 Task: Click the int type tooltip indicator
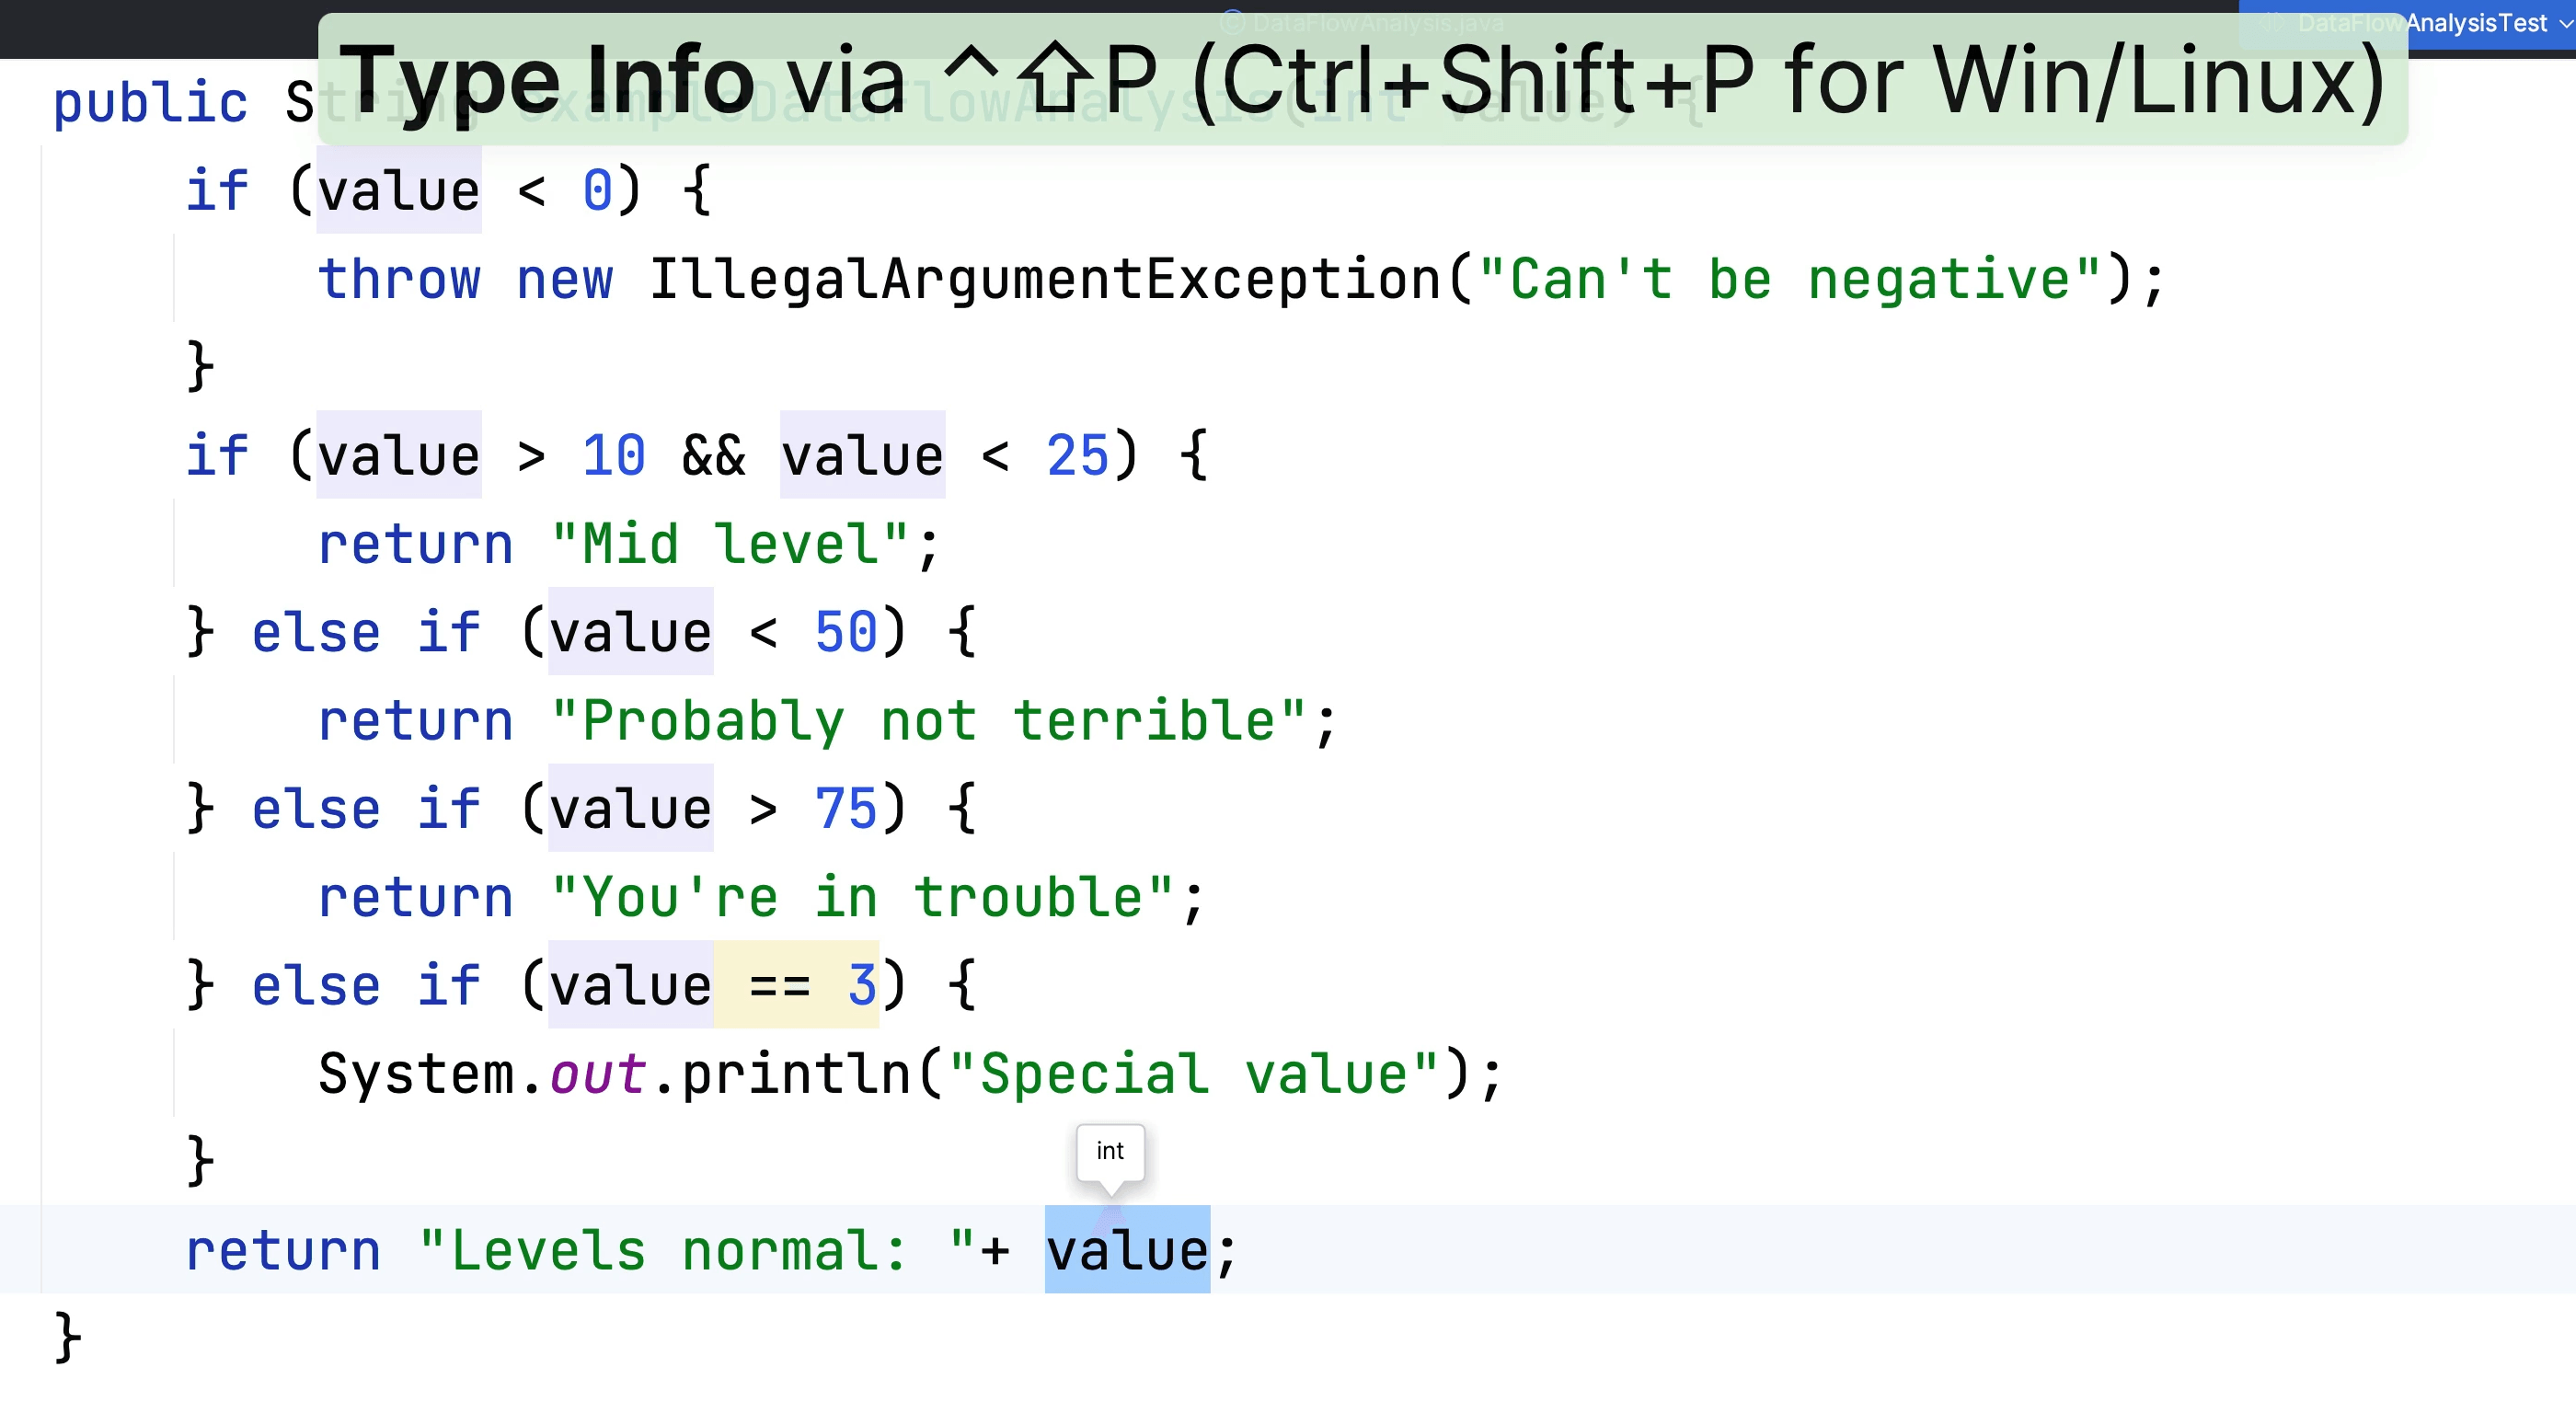click(x=1110, y=1148)
